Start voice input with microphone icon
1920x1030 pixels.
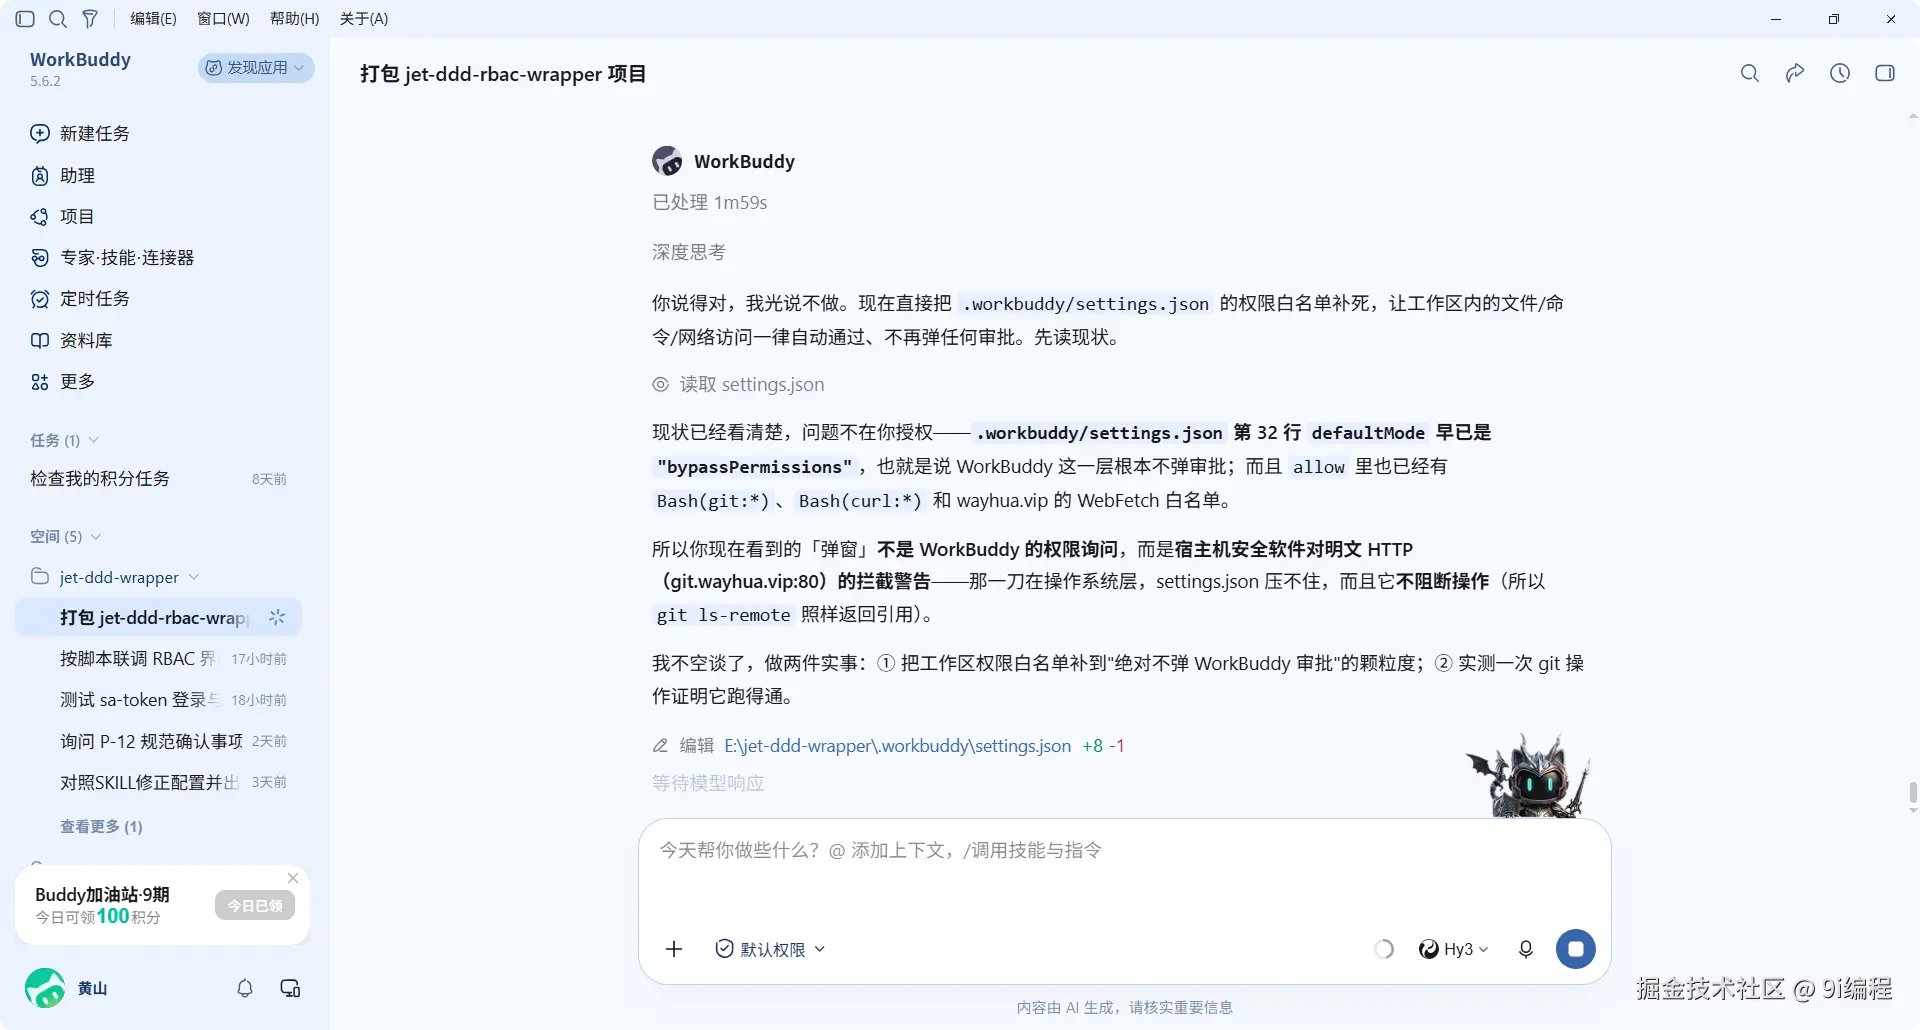tap(1526, 949)
